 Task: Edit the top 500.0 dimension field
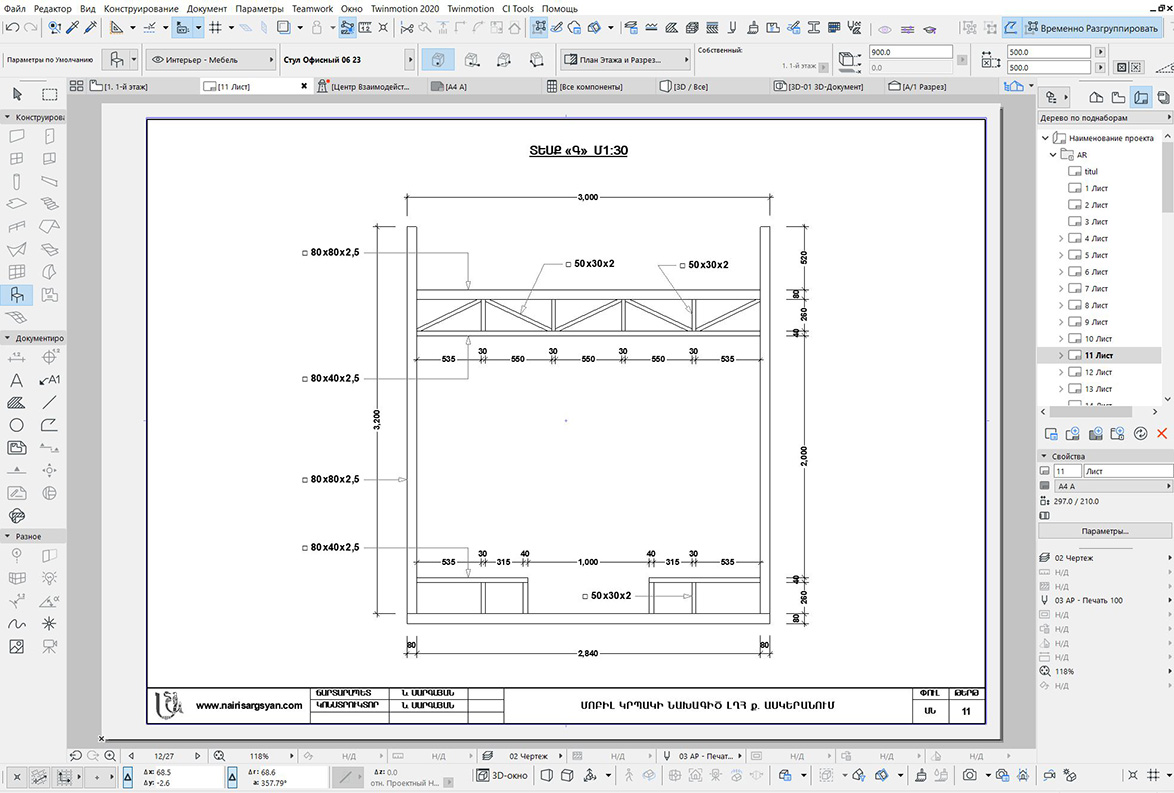point(1047,52)
